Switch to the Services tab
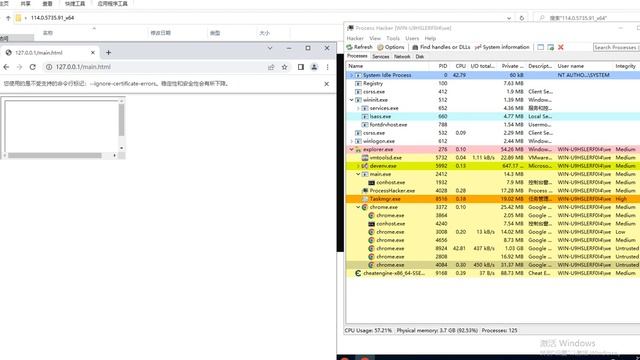Screen dimensions: 640x360 click(380, 57)
